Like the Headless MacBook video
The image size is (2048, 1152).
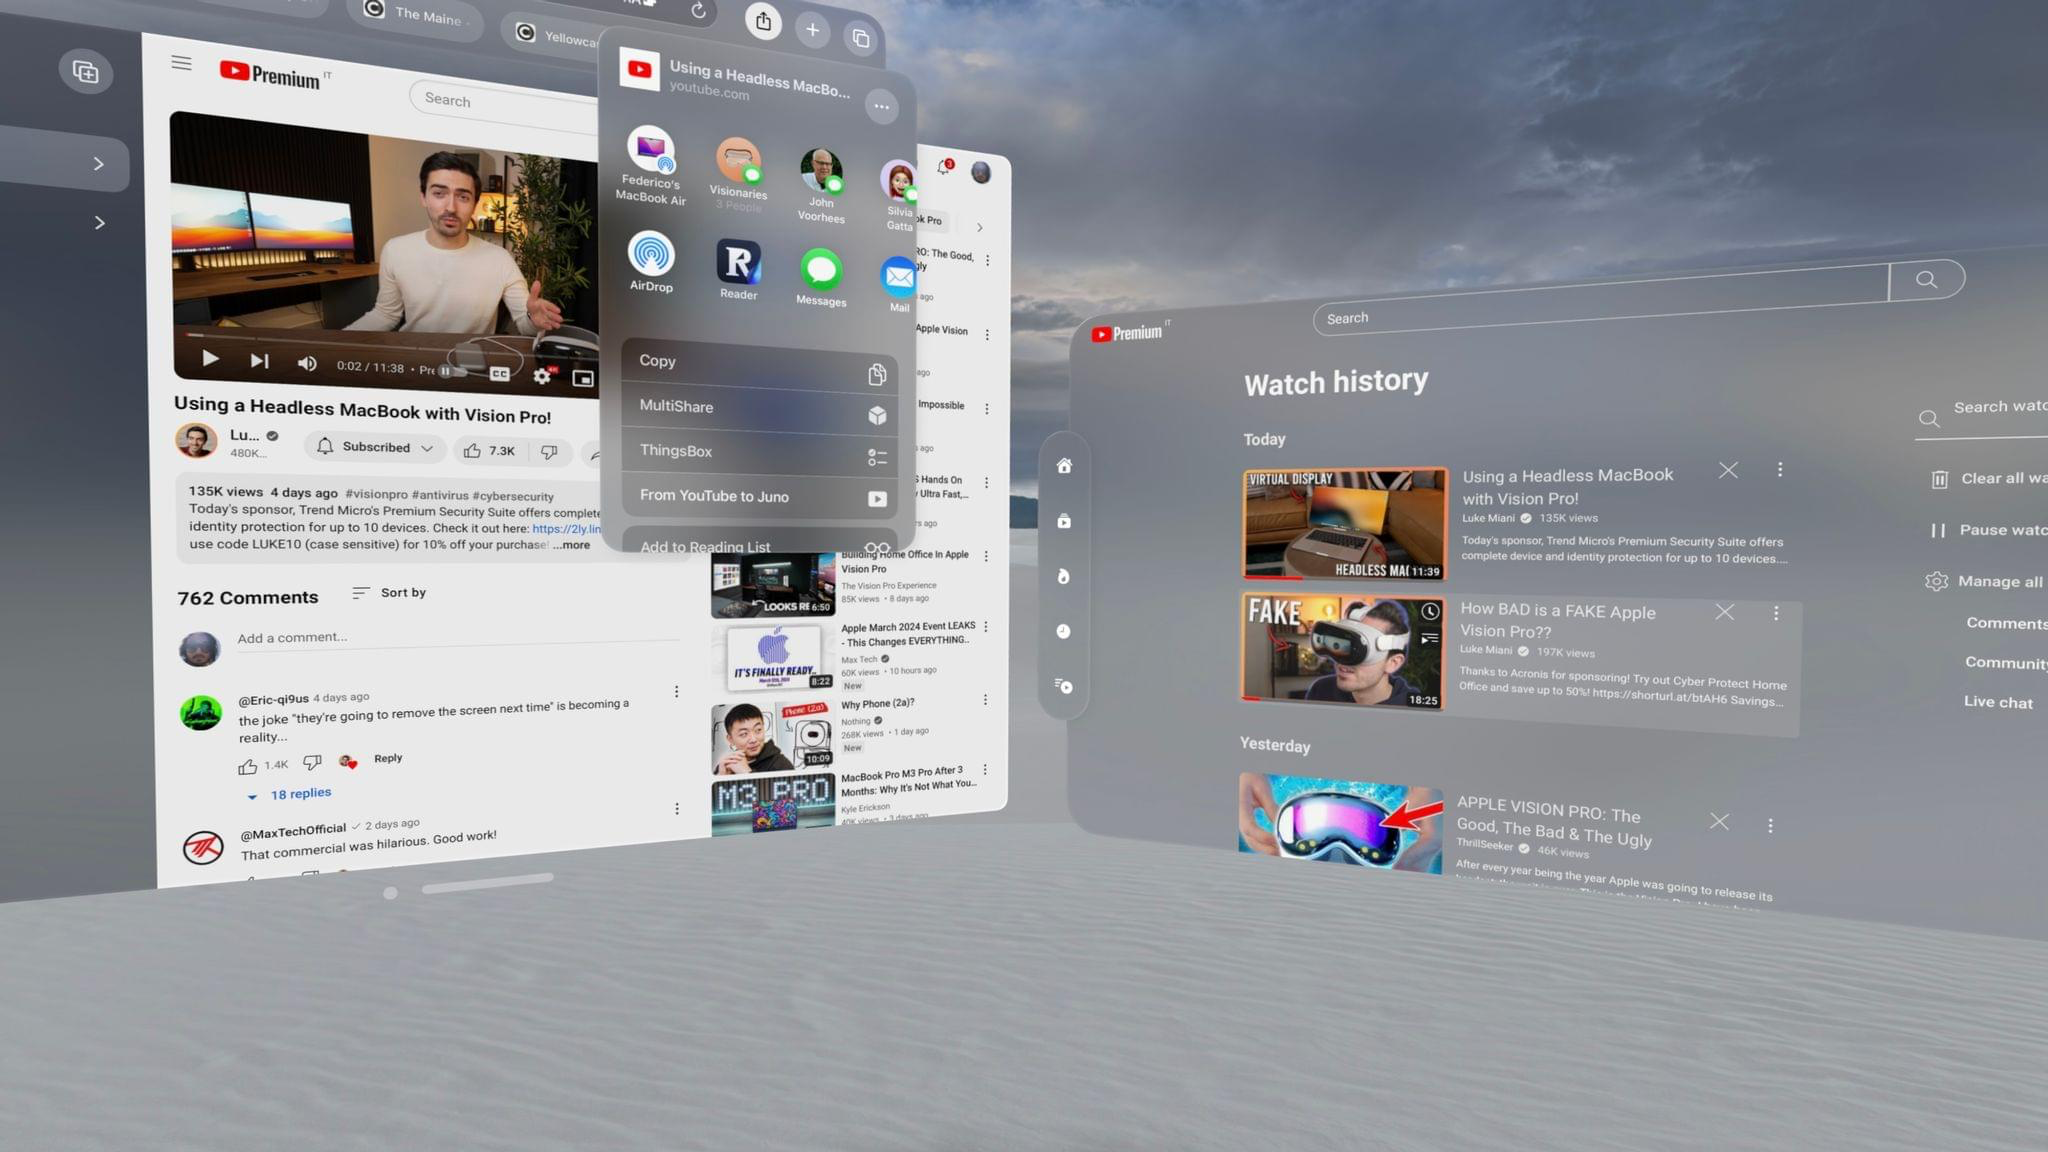click(490, 451)
